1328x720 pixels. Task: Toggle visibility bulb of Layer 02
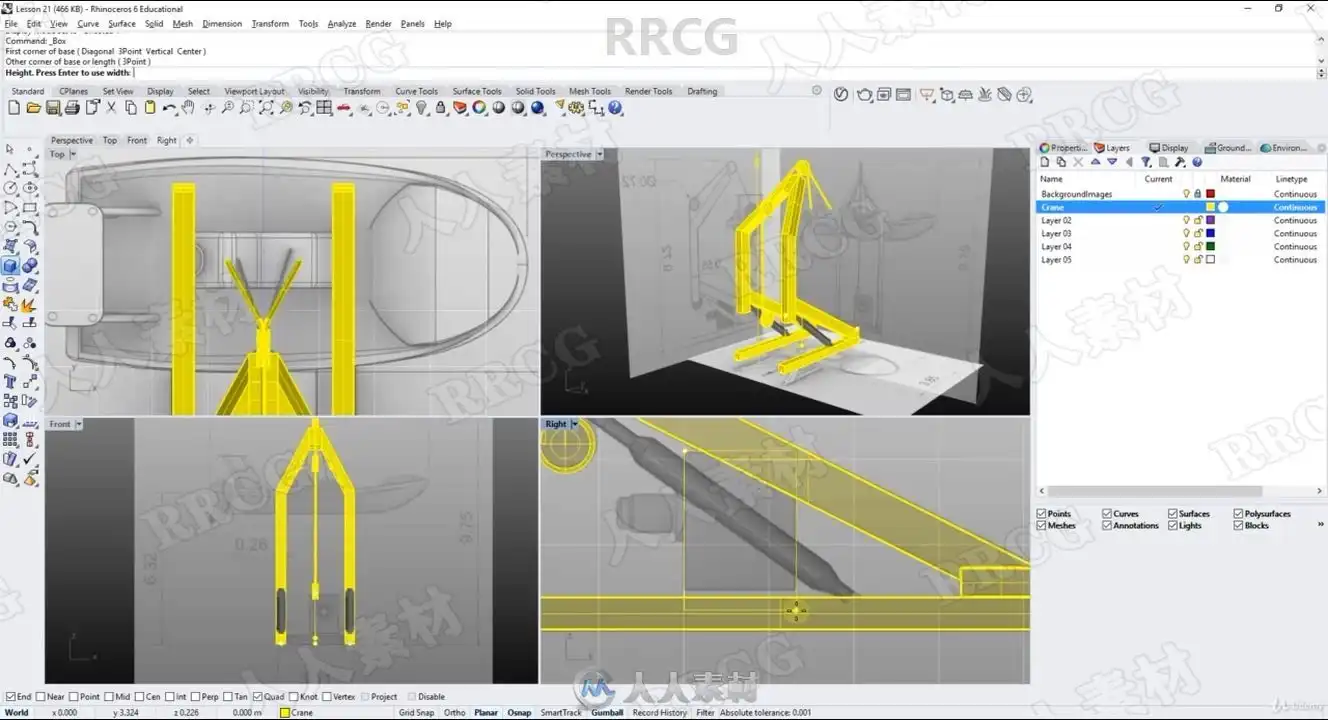1187,220
